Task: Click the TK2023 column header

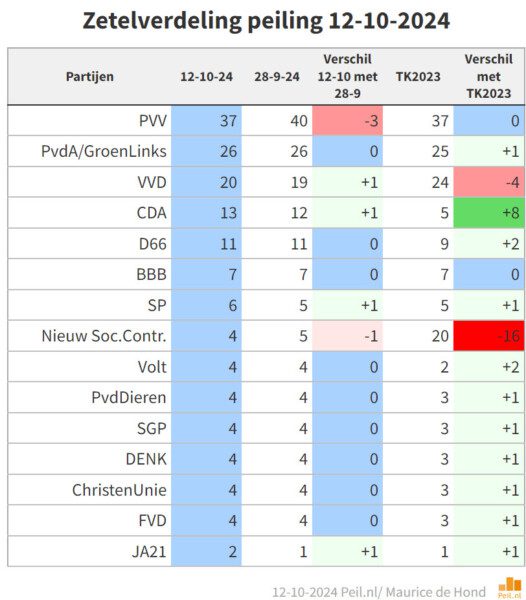Action: (x=418, y=77)
